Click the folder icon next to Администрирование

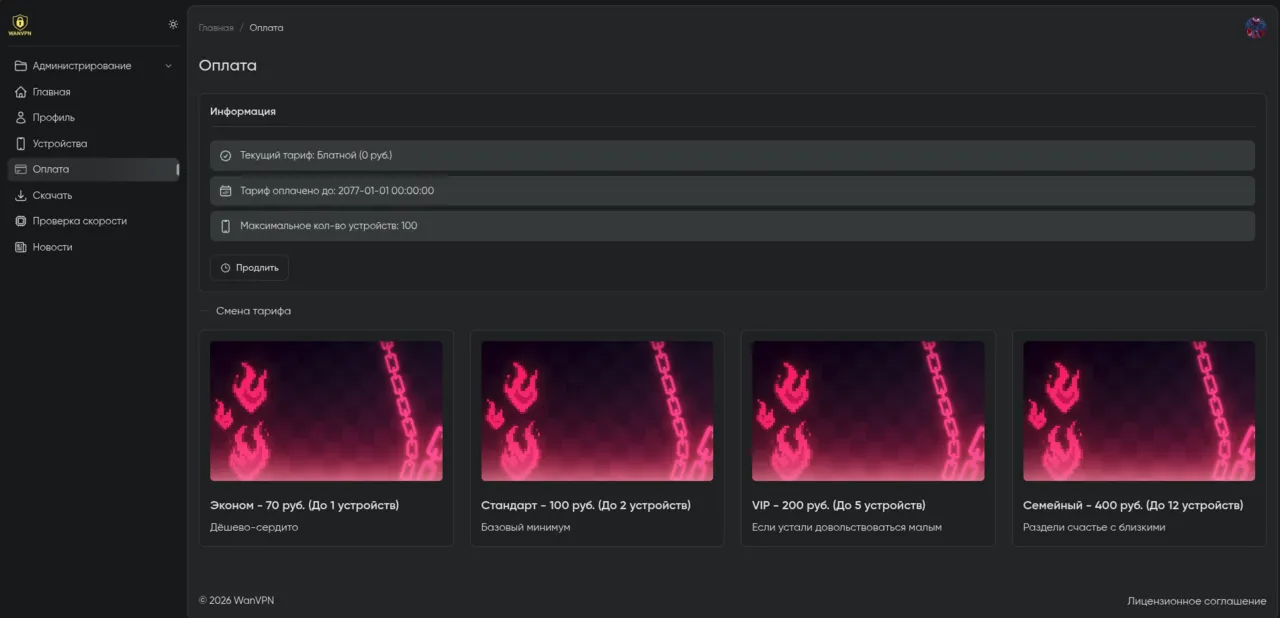coord(21,66)
